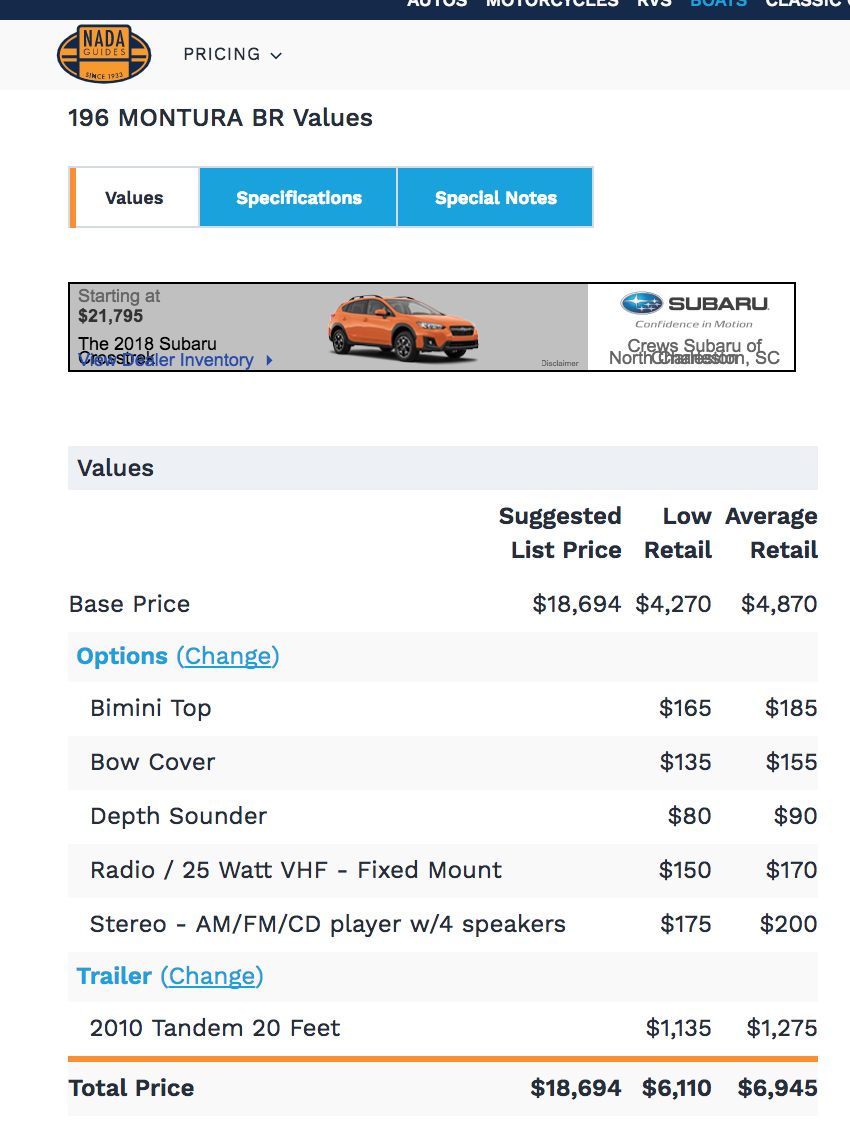850x1132 pixels.
Task: Open the Special Notes tab
Action: (x=495, y=198)
